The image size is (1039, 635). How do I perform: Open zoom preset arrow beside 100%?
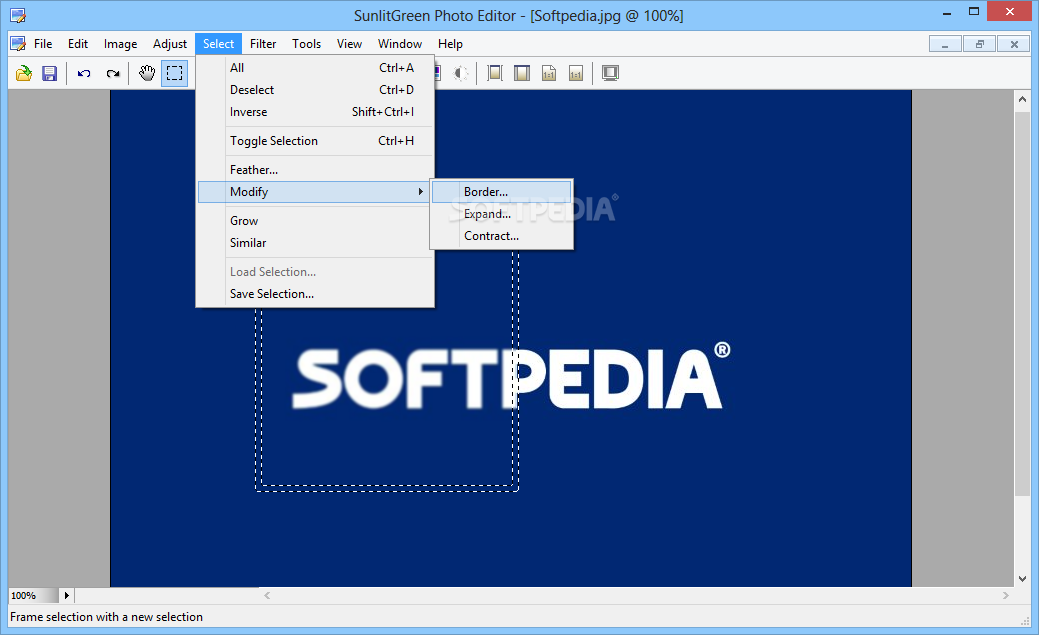(x=66, y=595)
